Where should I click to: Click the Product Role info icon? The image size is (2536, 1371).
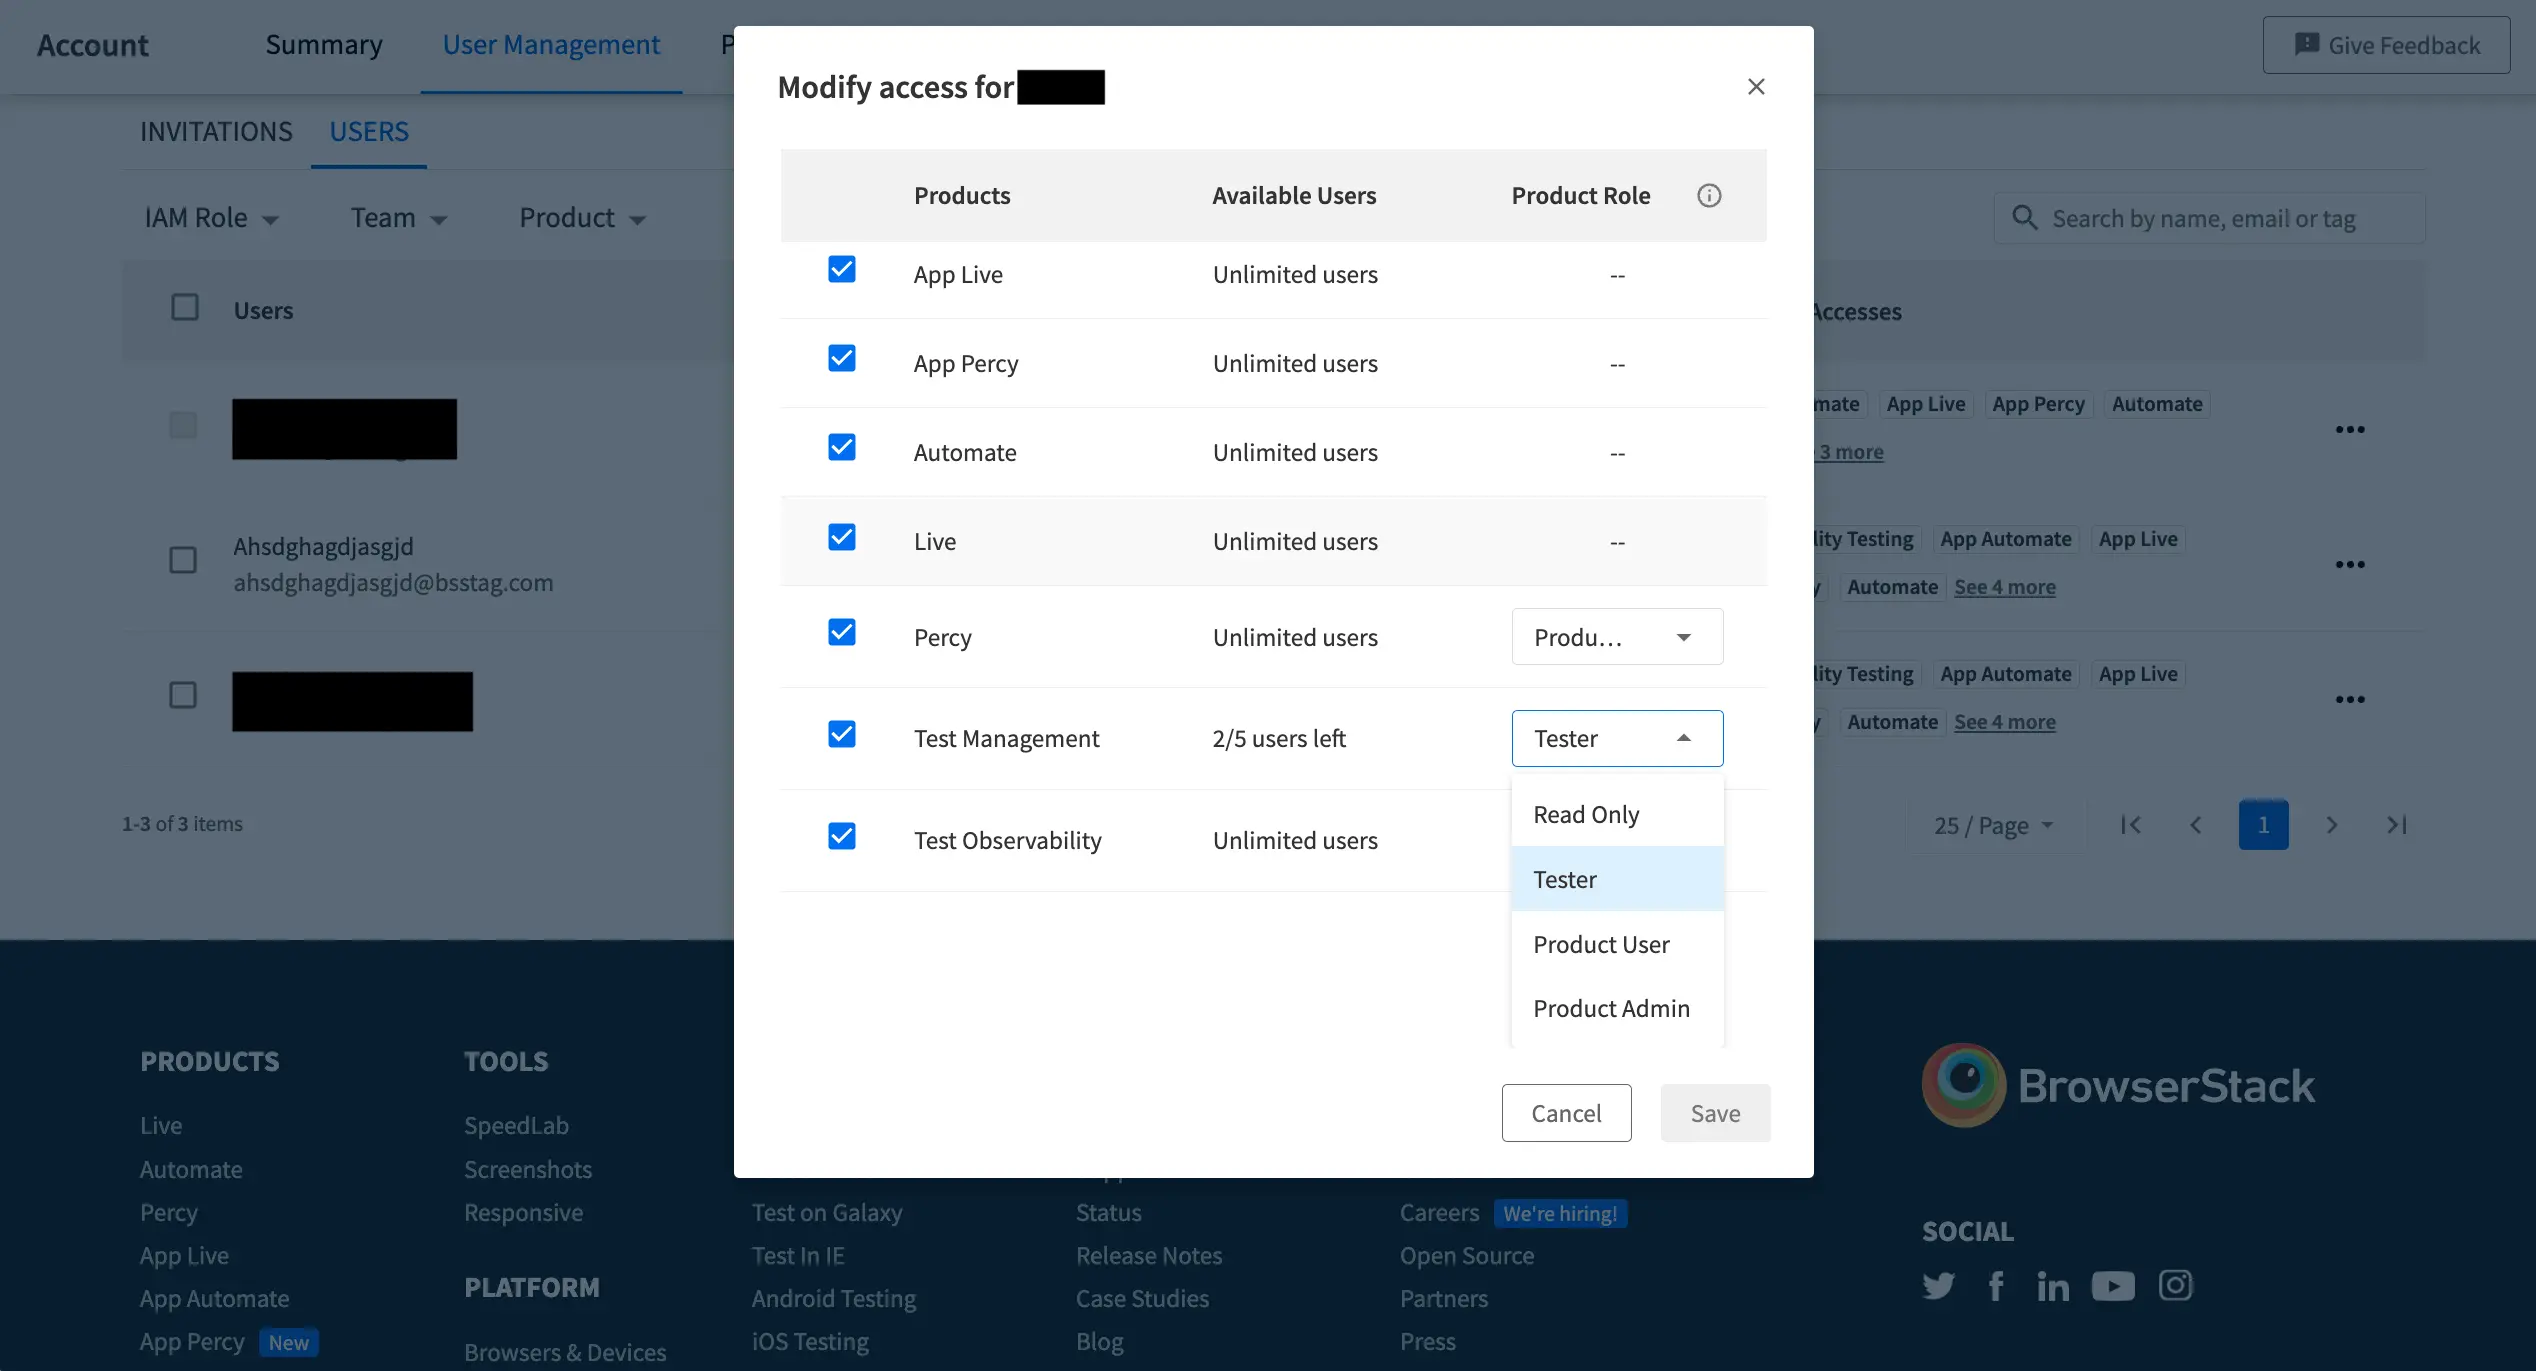click(1709, 195)
